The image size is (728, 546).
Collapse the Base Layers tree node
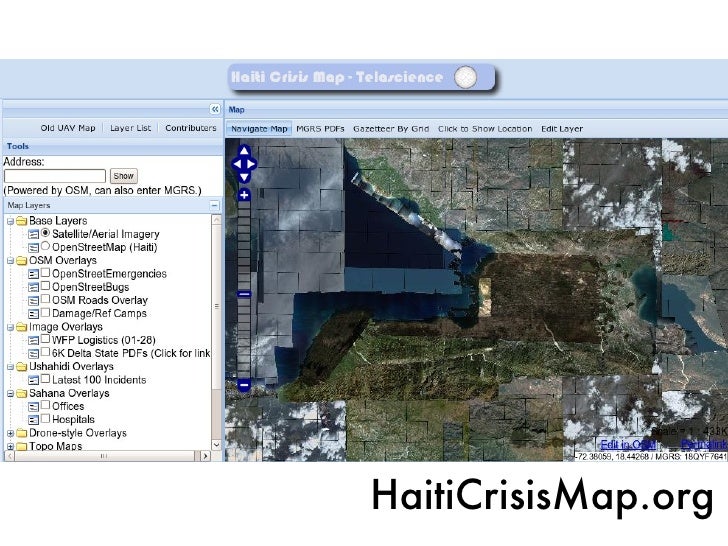tap(10, 221)
